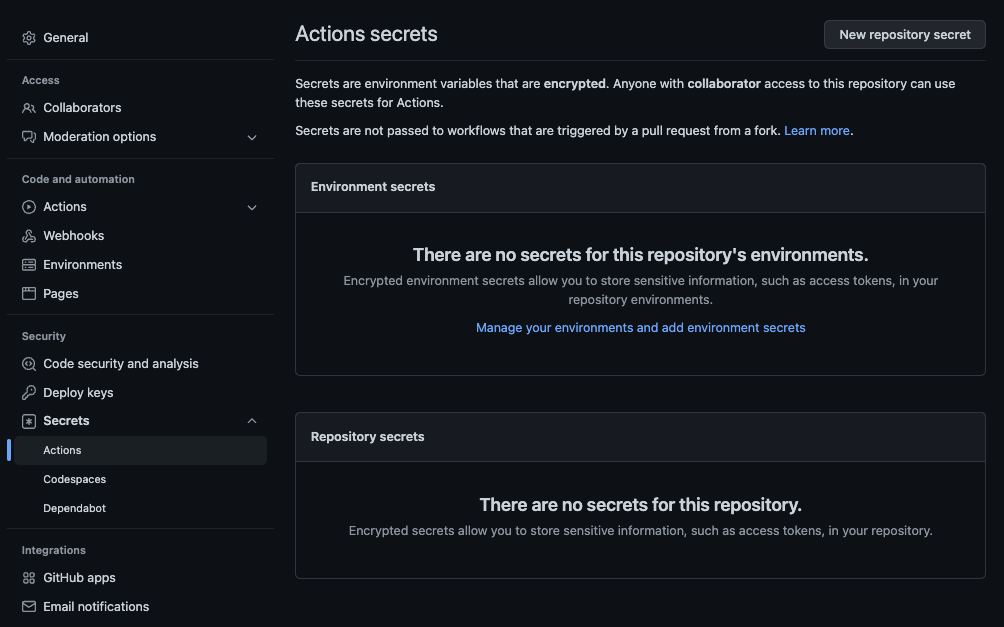Follow the Learn more link
Image resolution: width=1004 pixels, height=627 pixels.
coord(816,131)
